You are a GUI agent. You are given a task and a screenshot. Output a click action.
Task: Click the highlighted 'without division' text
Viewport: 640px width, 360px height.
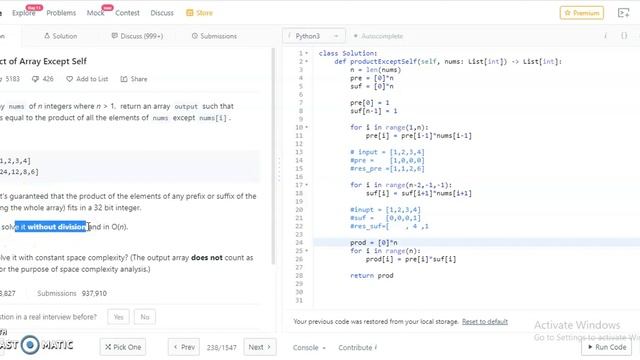[x=56, y=227]
